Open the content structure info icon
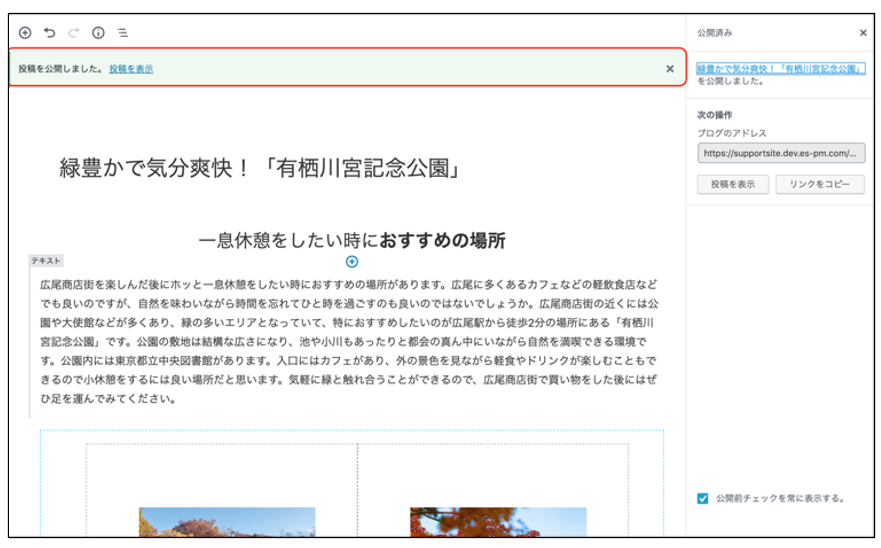Screen dimensions: 881x548 point(98,33)
